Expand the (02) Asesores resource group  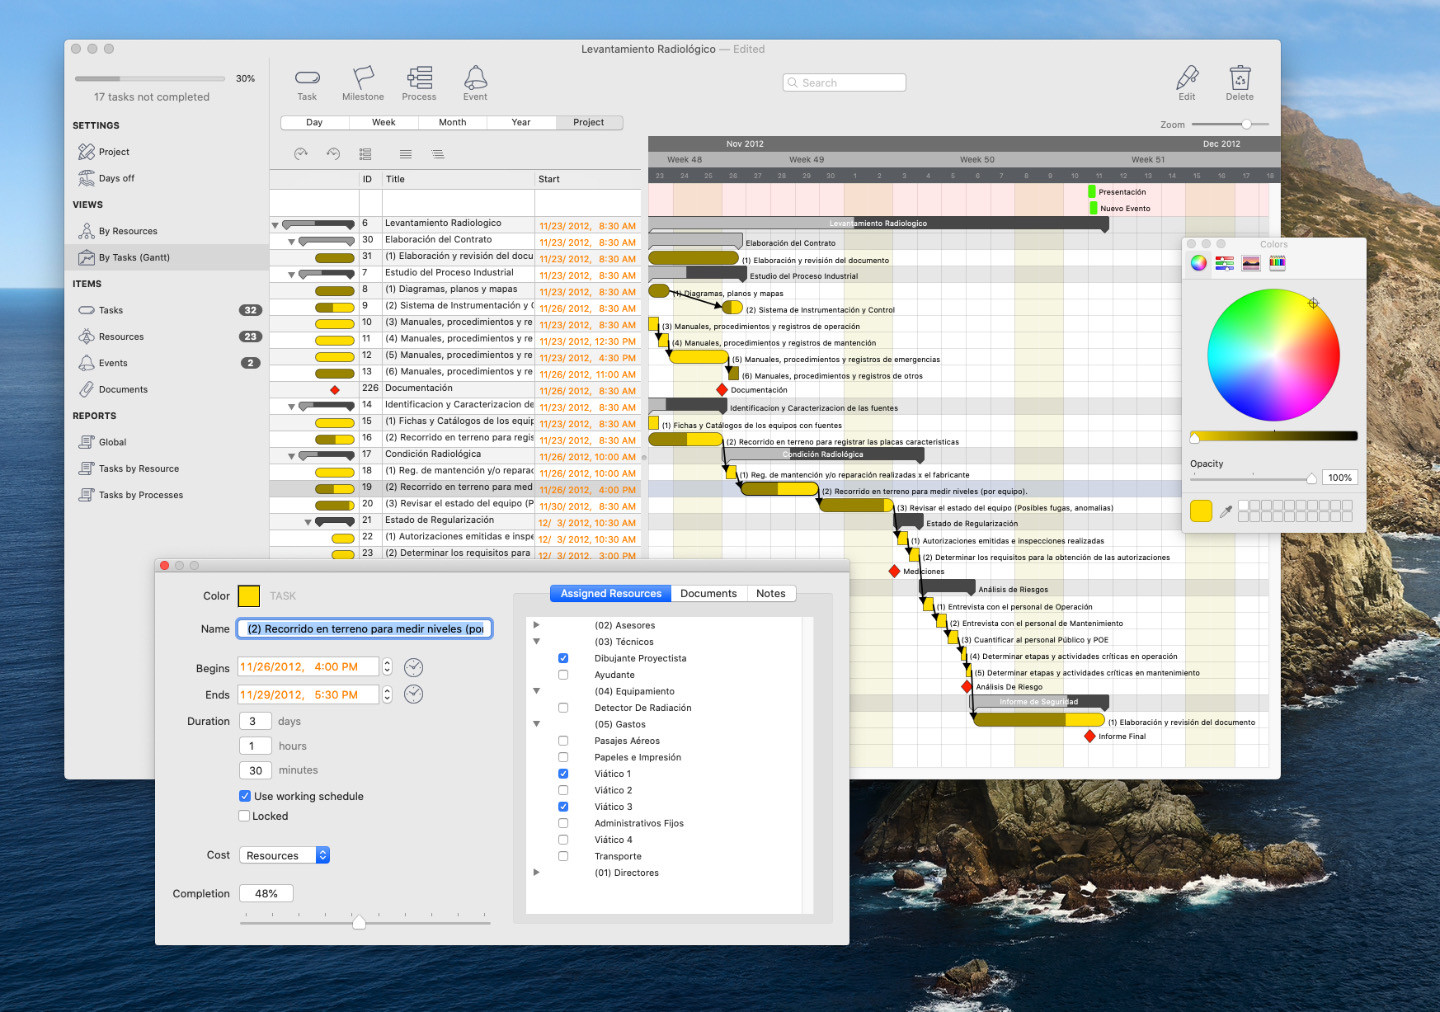[x=537, y=625]
